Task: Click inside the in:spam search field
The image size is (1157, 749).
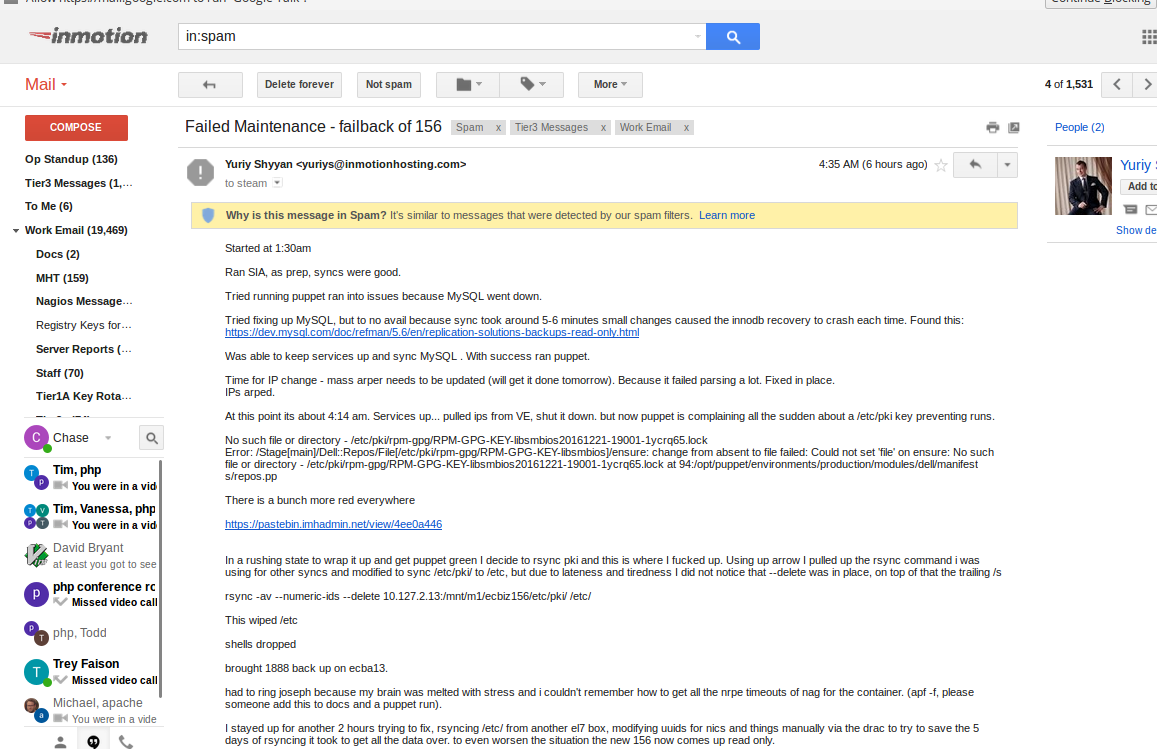Action: 435,37
